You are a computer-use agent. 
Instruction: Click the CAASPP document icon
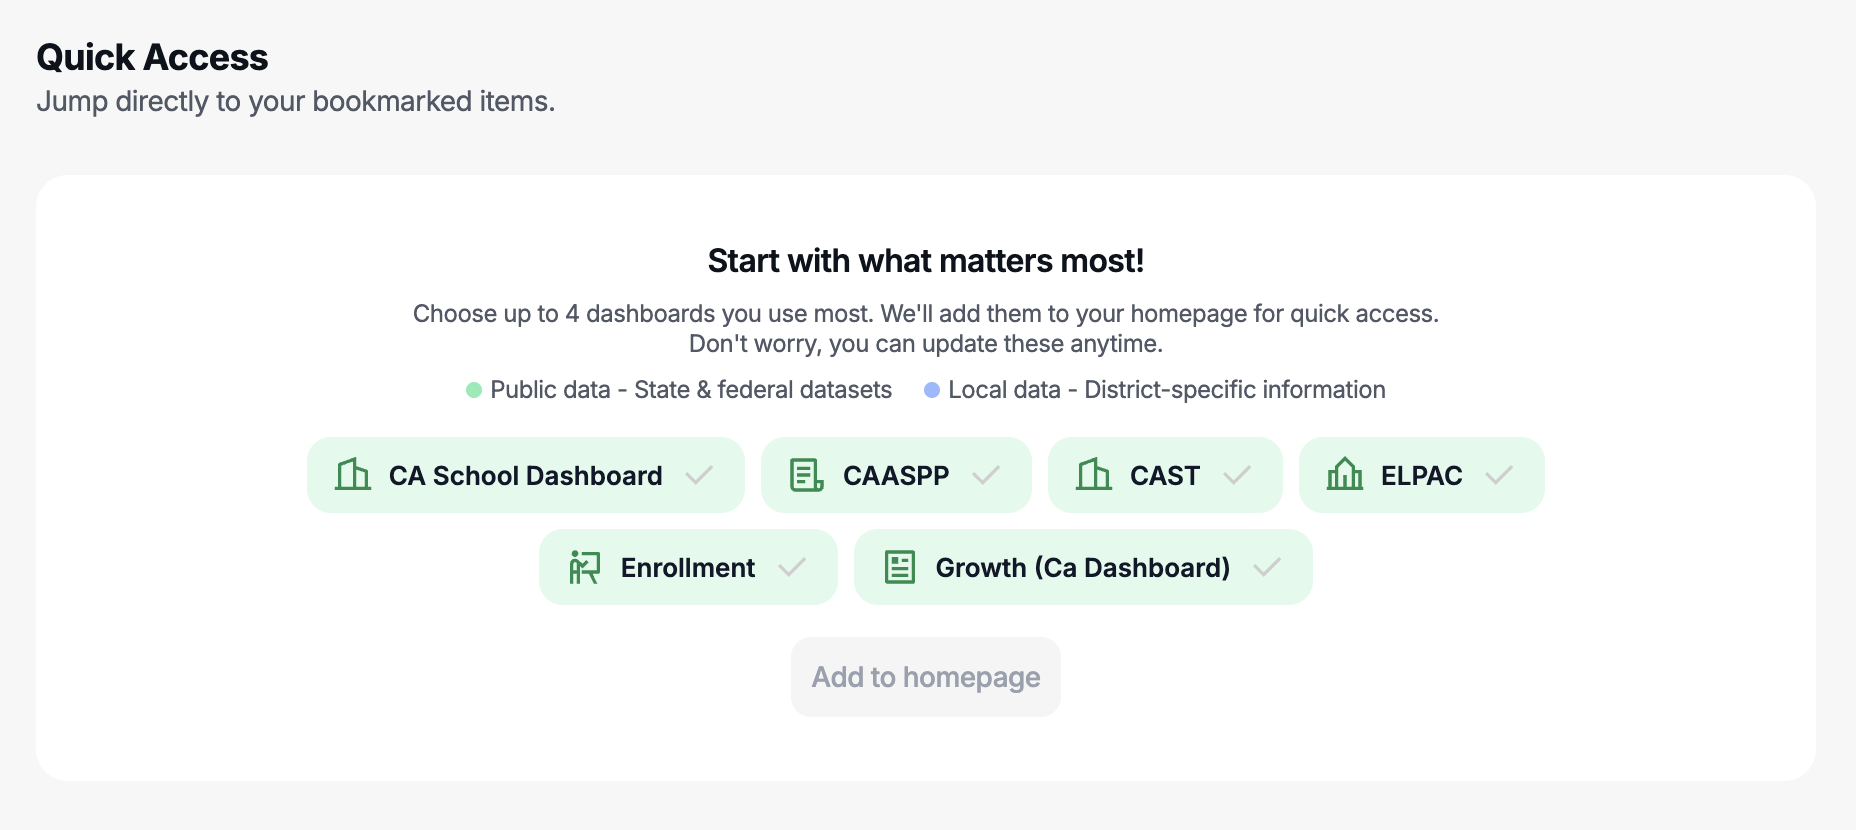pos(807,475)
